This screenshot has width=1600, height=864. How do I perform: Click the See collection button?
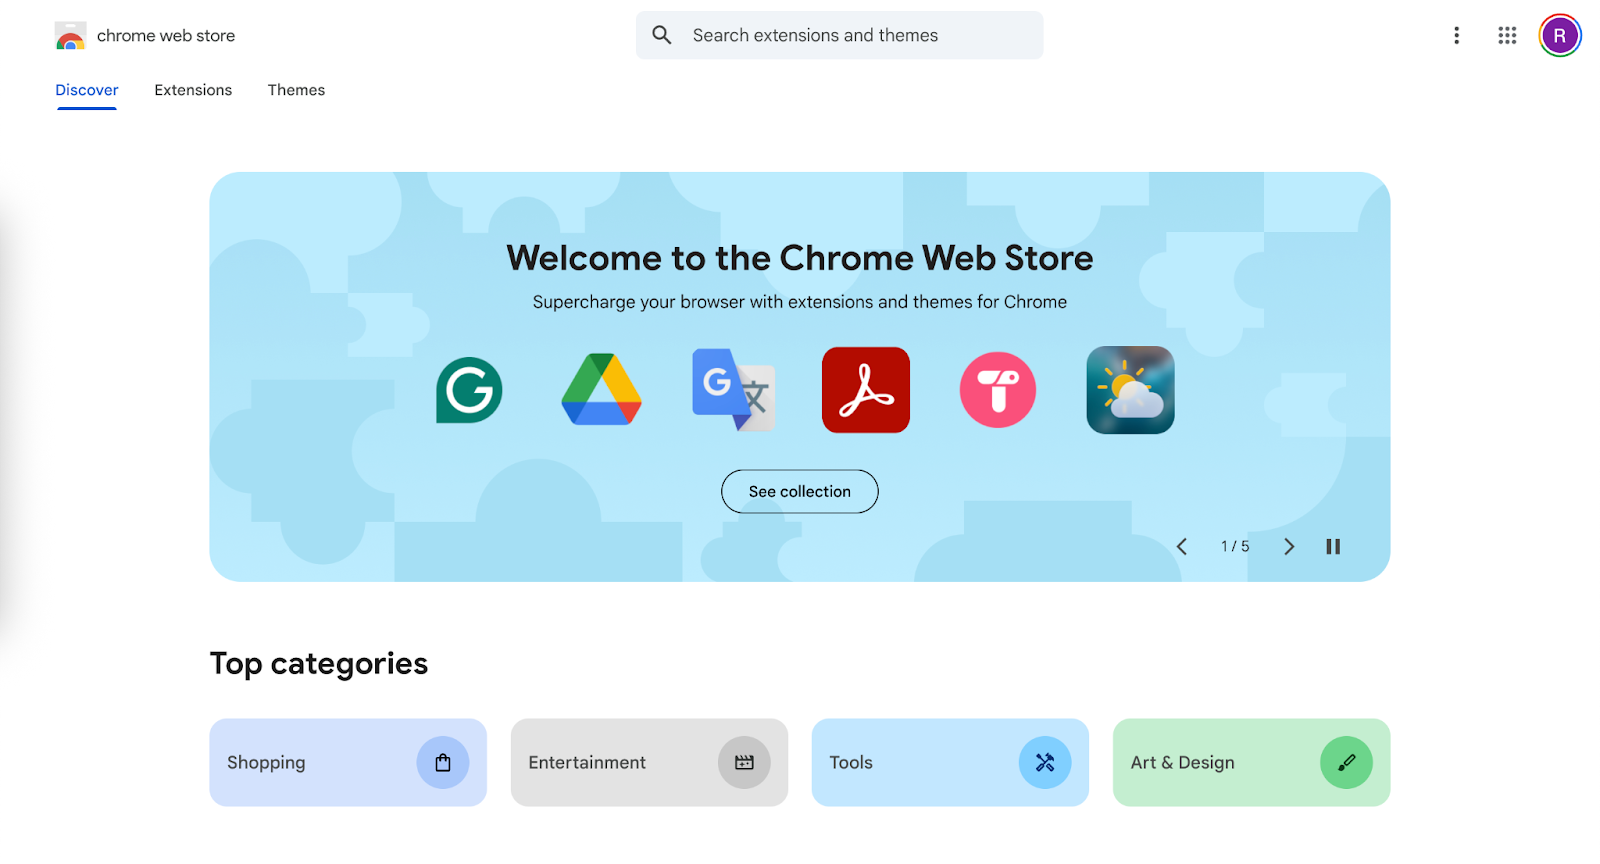tap(800, 491)
